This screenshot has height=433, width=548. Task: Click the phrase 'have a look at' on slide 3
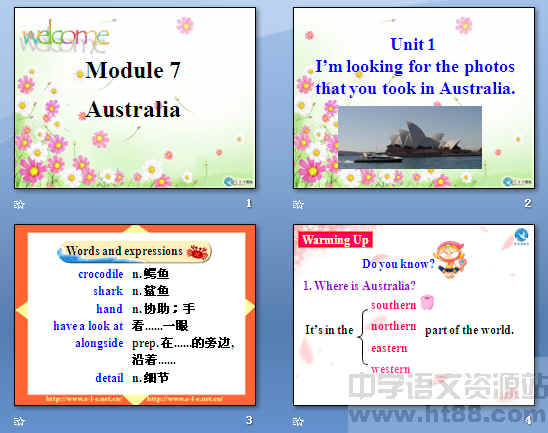pyautogui.click(x=88, y=326)
